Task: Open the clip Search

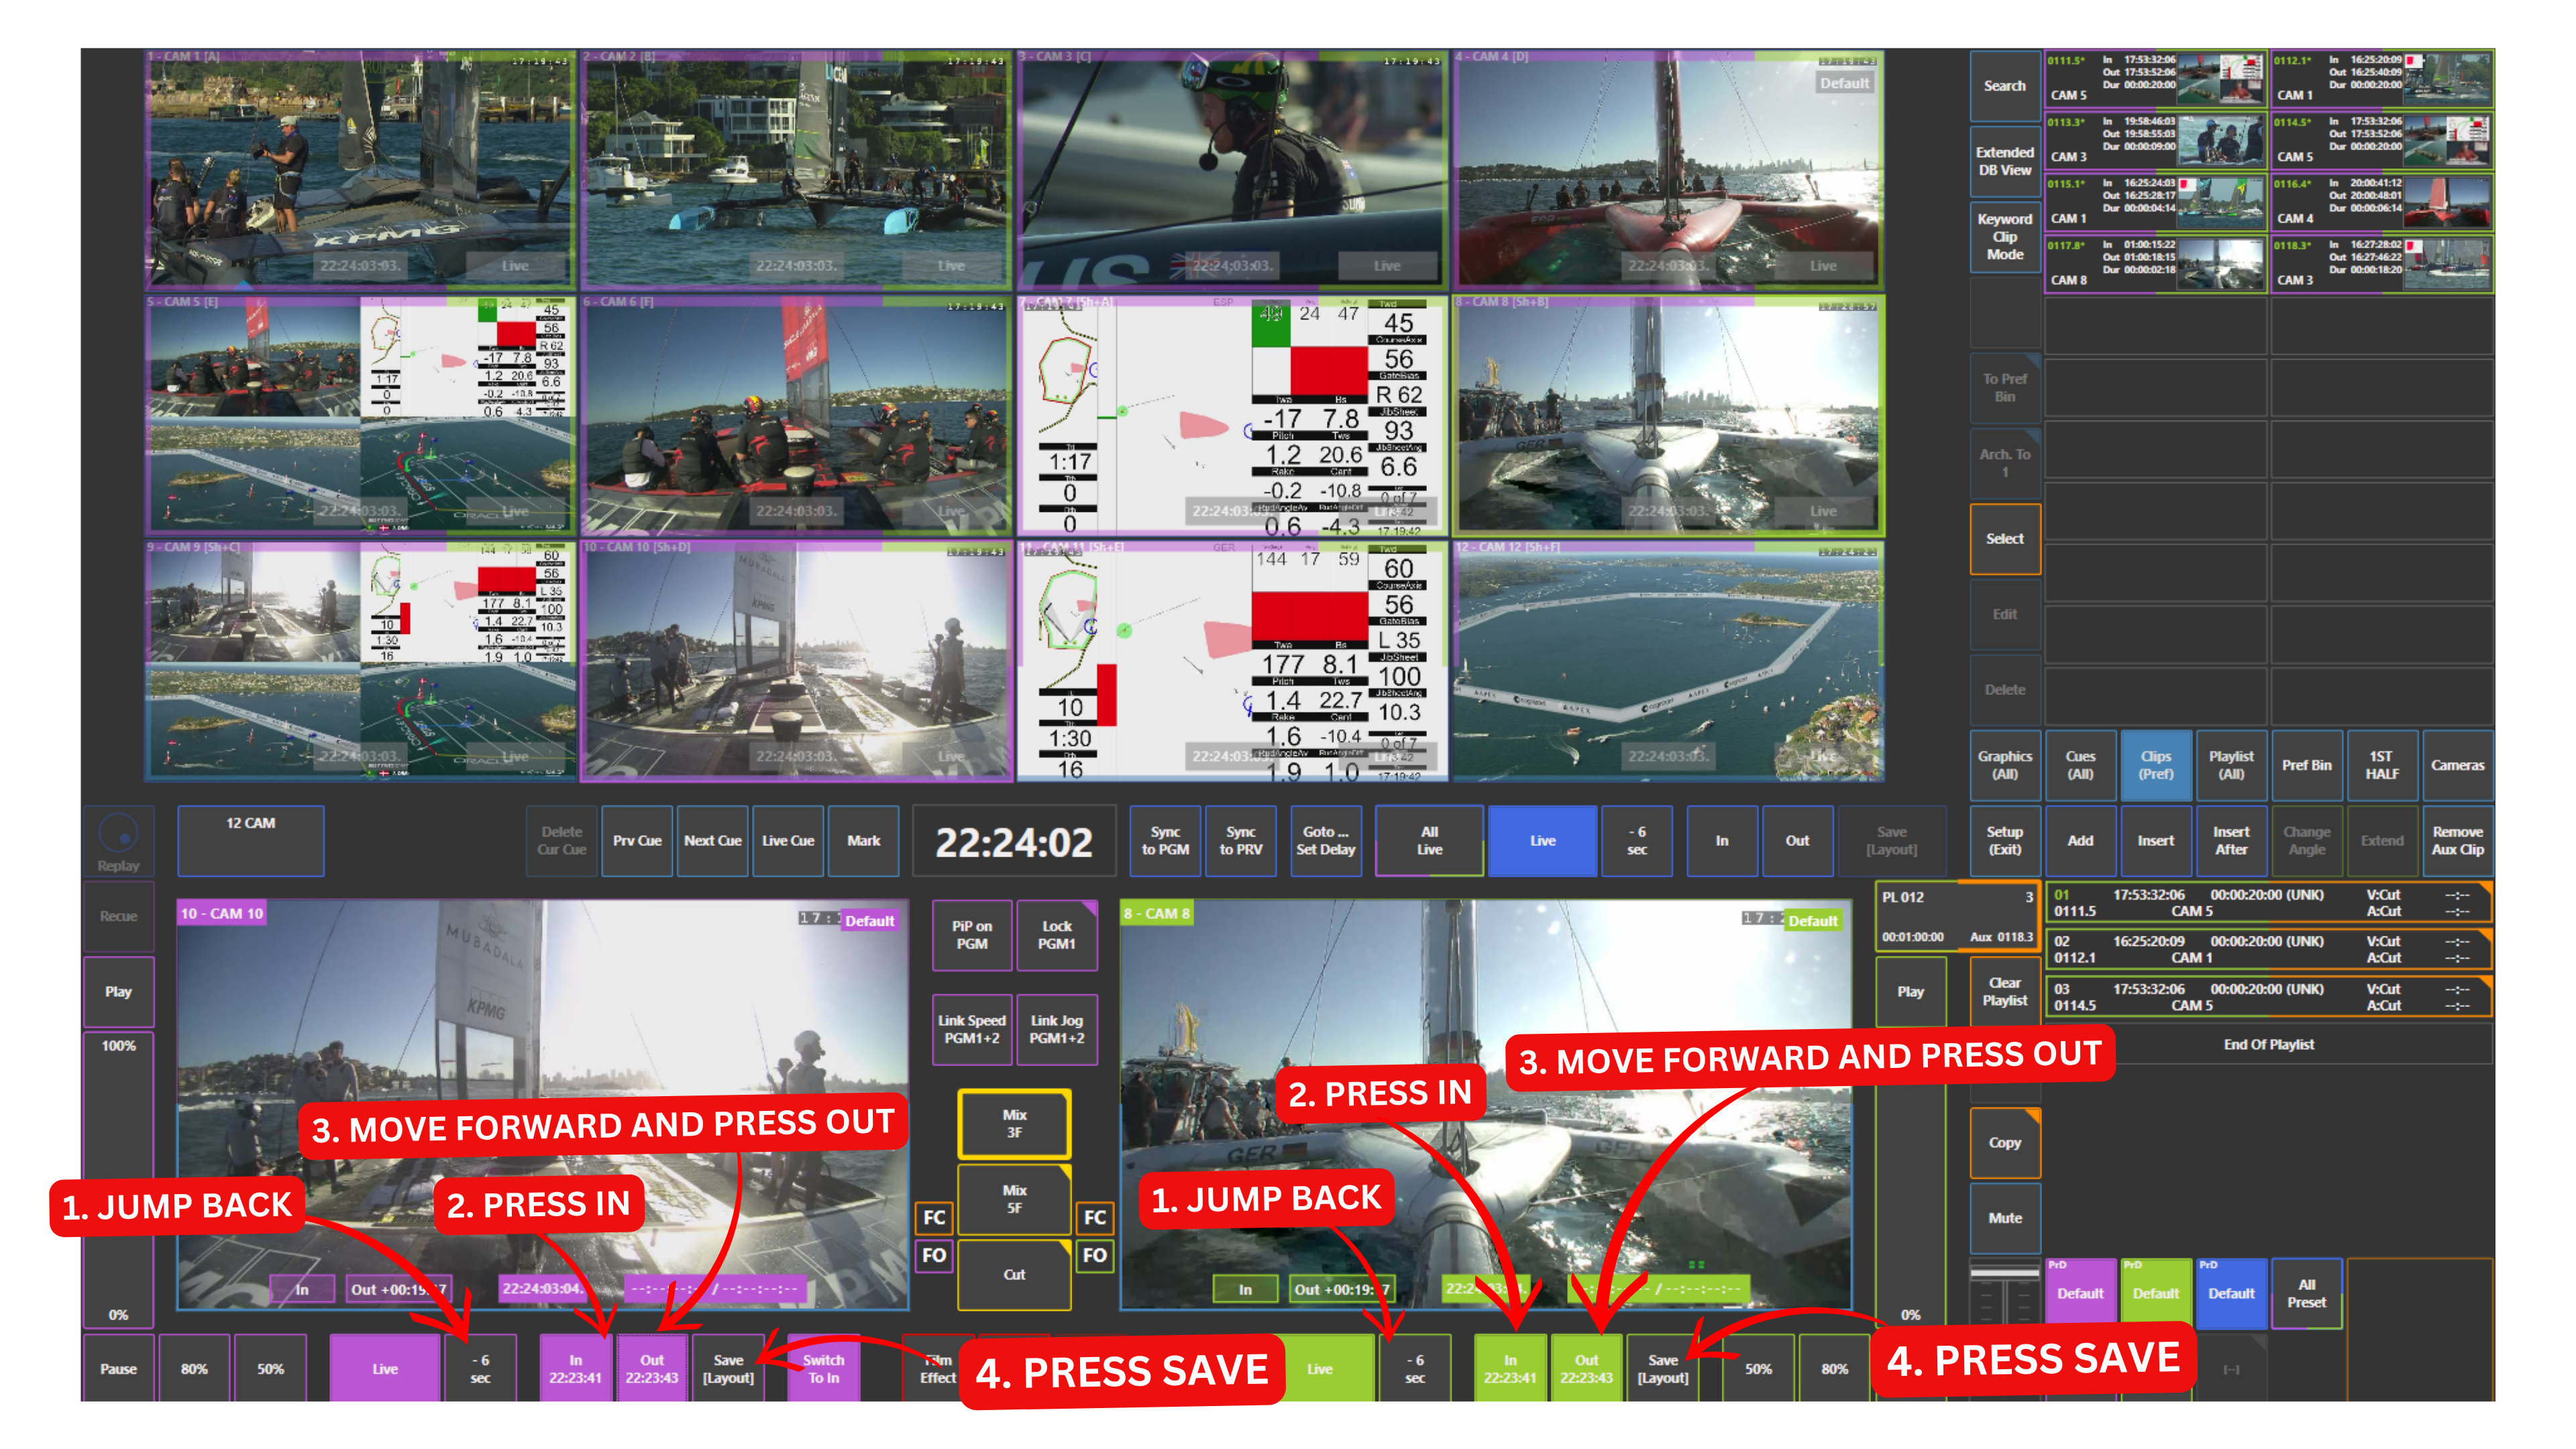Action: click(x=2004, y=86)
